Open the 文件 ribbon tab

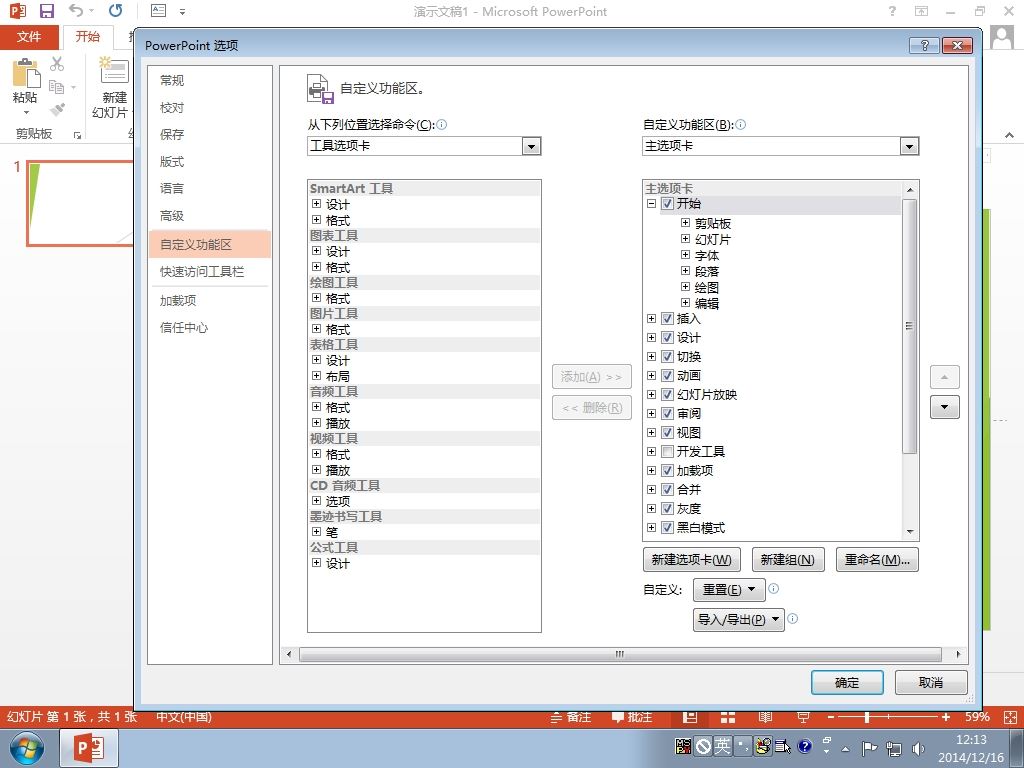(x=29, y=37)
